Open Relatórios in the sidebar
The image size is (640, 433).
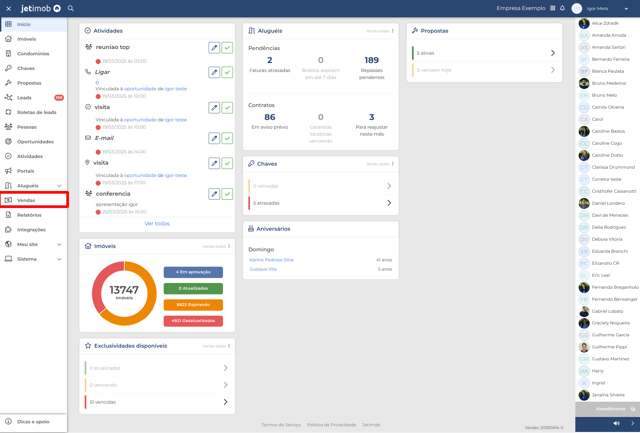[33, 215]
